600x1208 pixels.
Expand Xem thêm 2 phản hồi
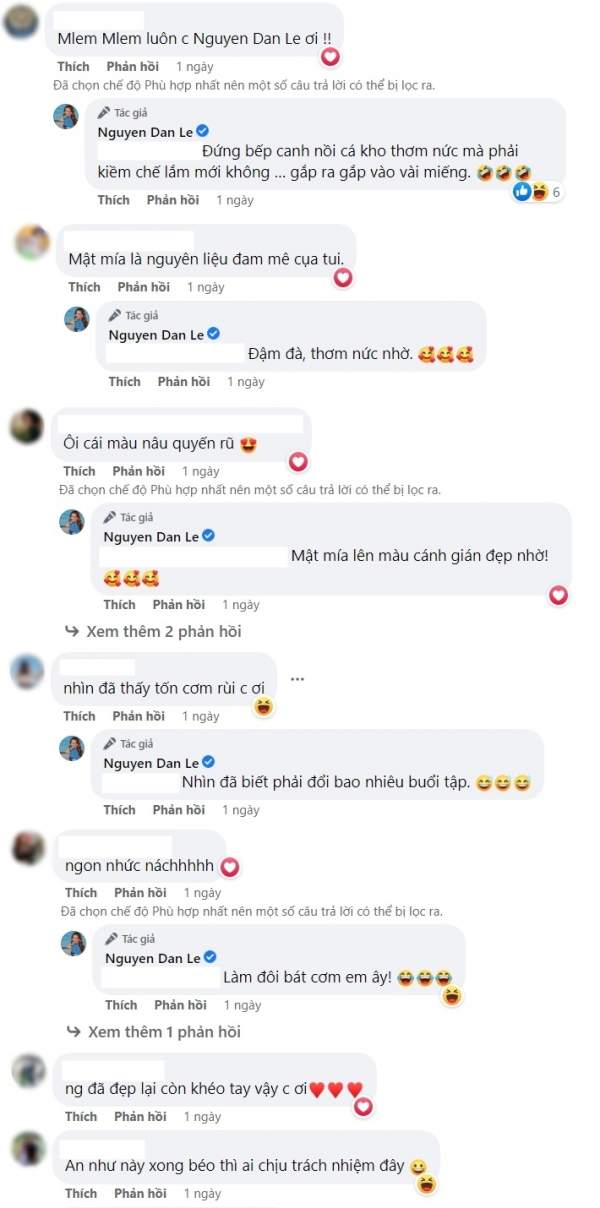[153, 632]
